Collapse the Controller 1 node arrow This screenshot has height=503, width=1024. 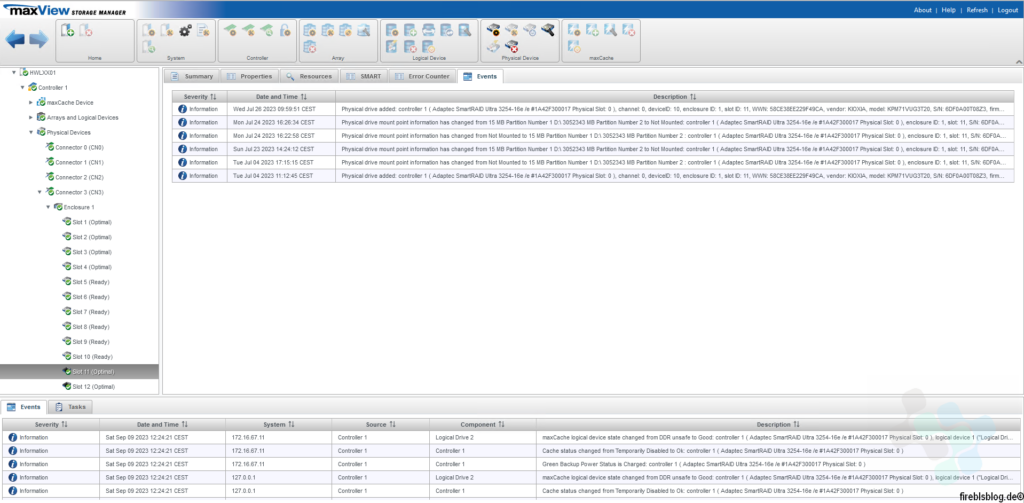(x=22, y=88)
